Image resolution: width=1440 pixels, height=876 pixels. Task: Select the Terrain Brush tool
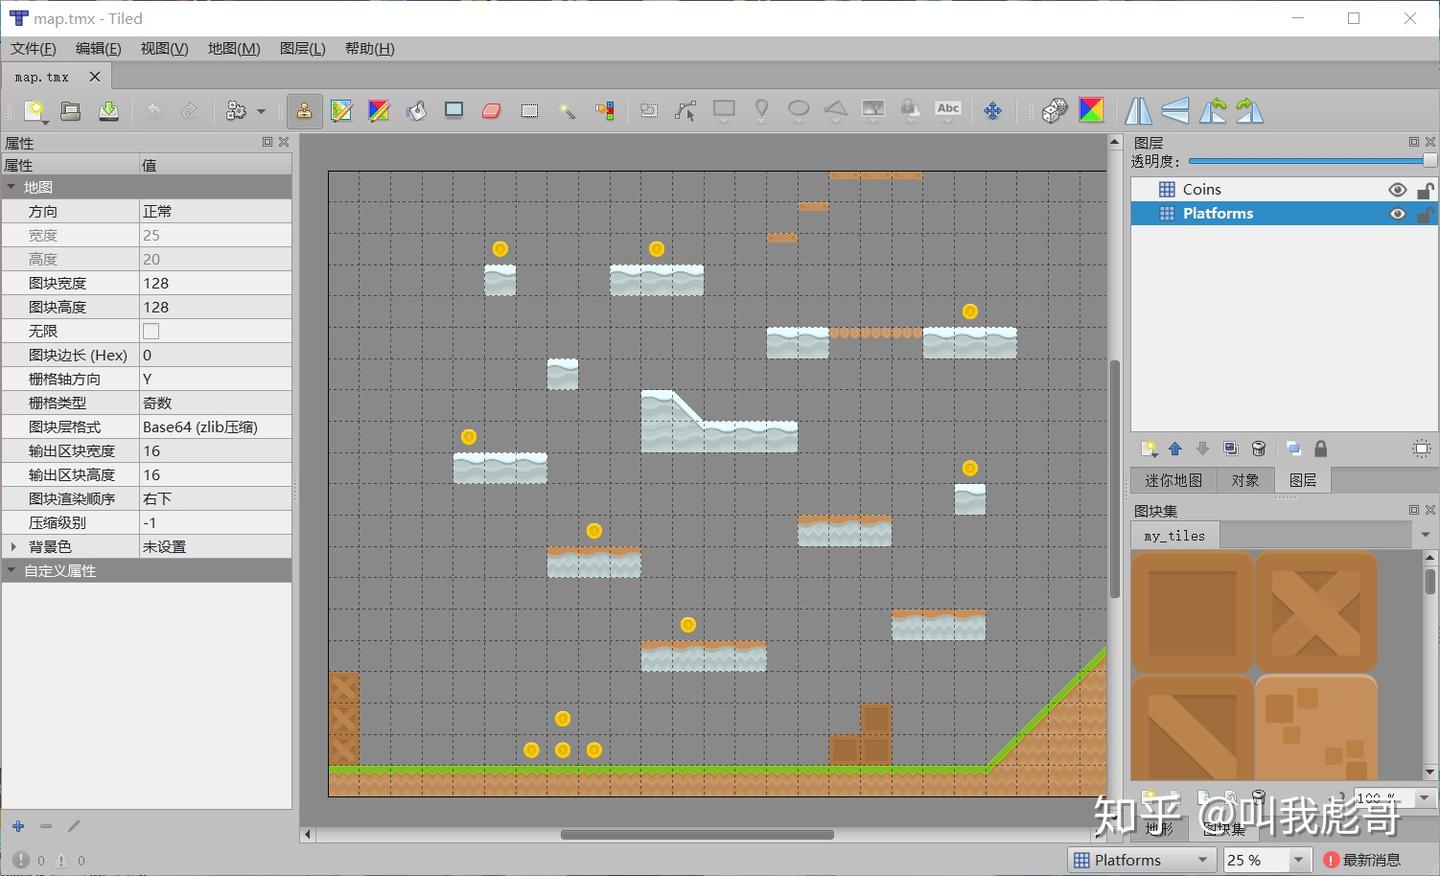click(342, 111)
